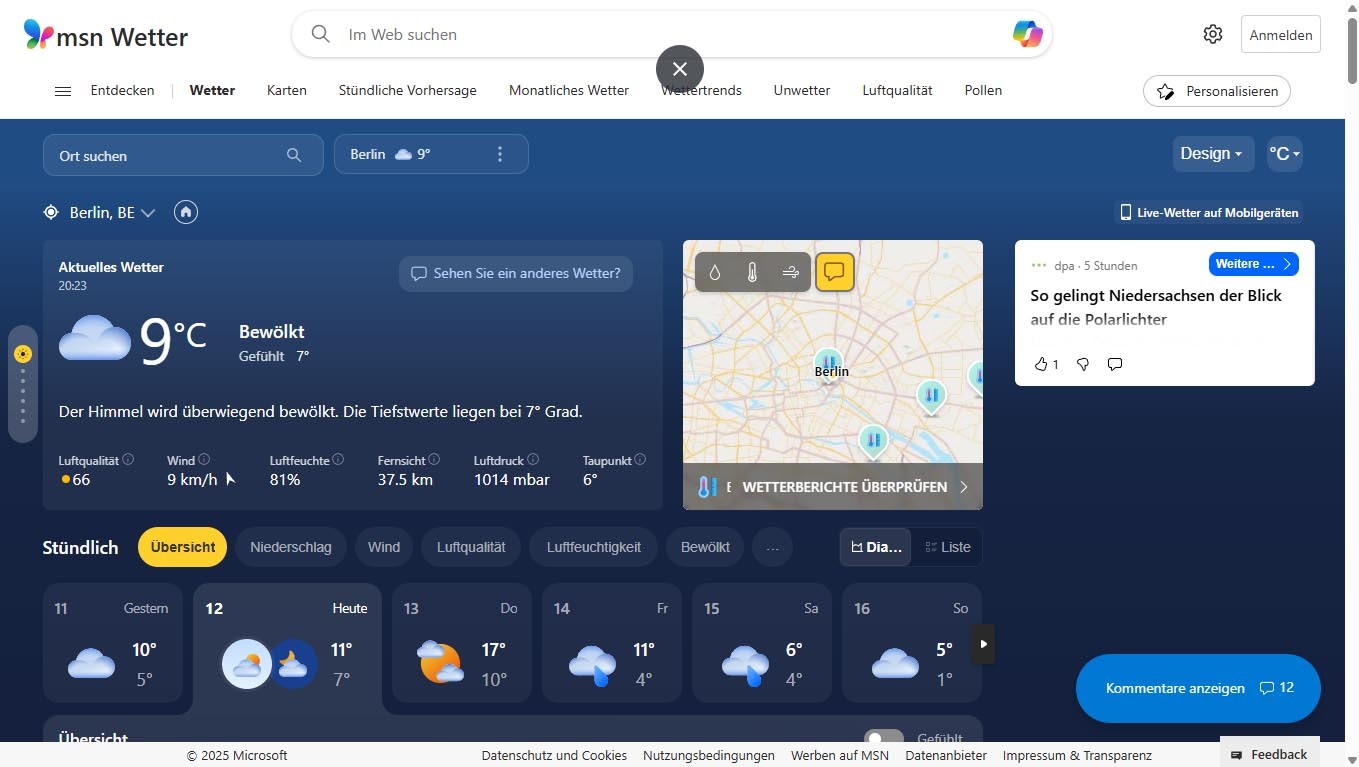The height and width of the screenshot is (767, 1359).
Task: Open the hamburger navigation menu
Action: coord(62,91)
